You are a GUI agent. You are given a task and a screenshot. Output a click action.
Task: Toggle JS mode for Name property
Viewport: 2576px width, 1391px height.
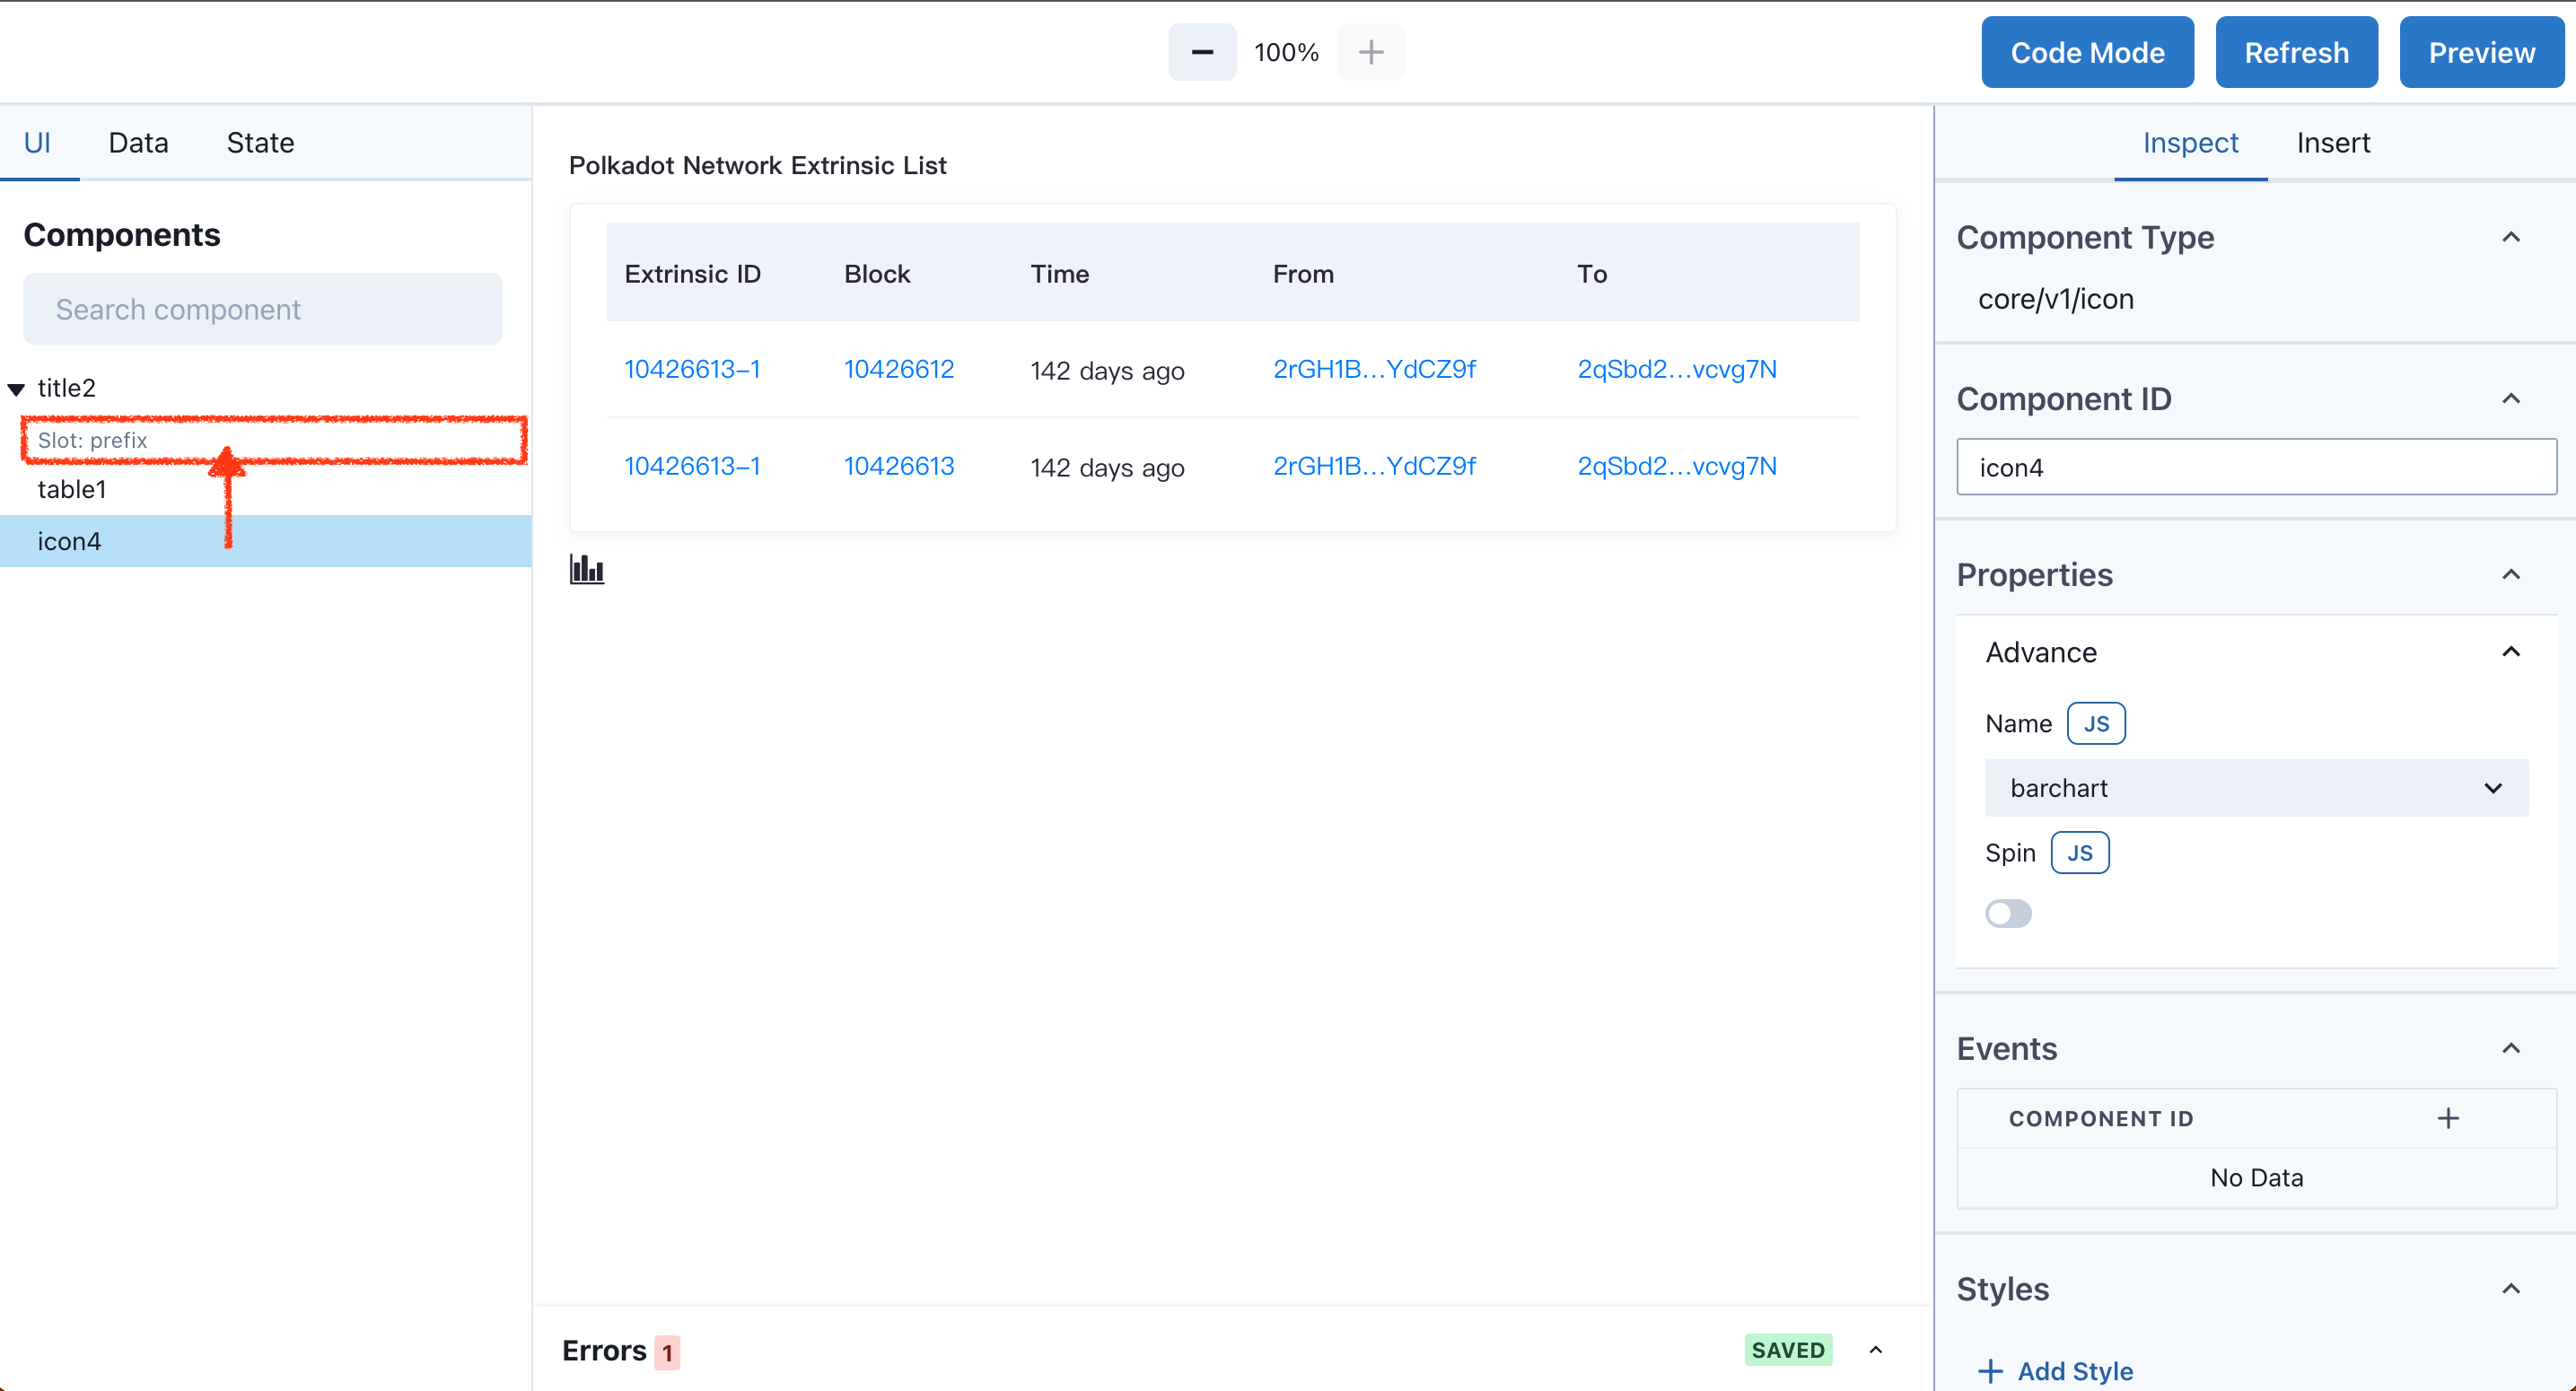point(2096,723)
